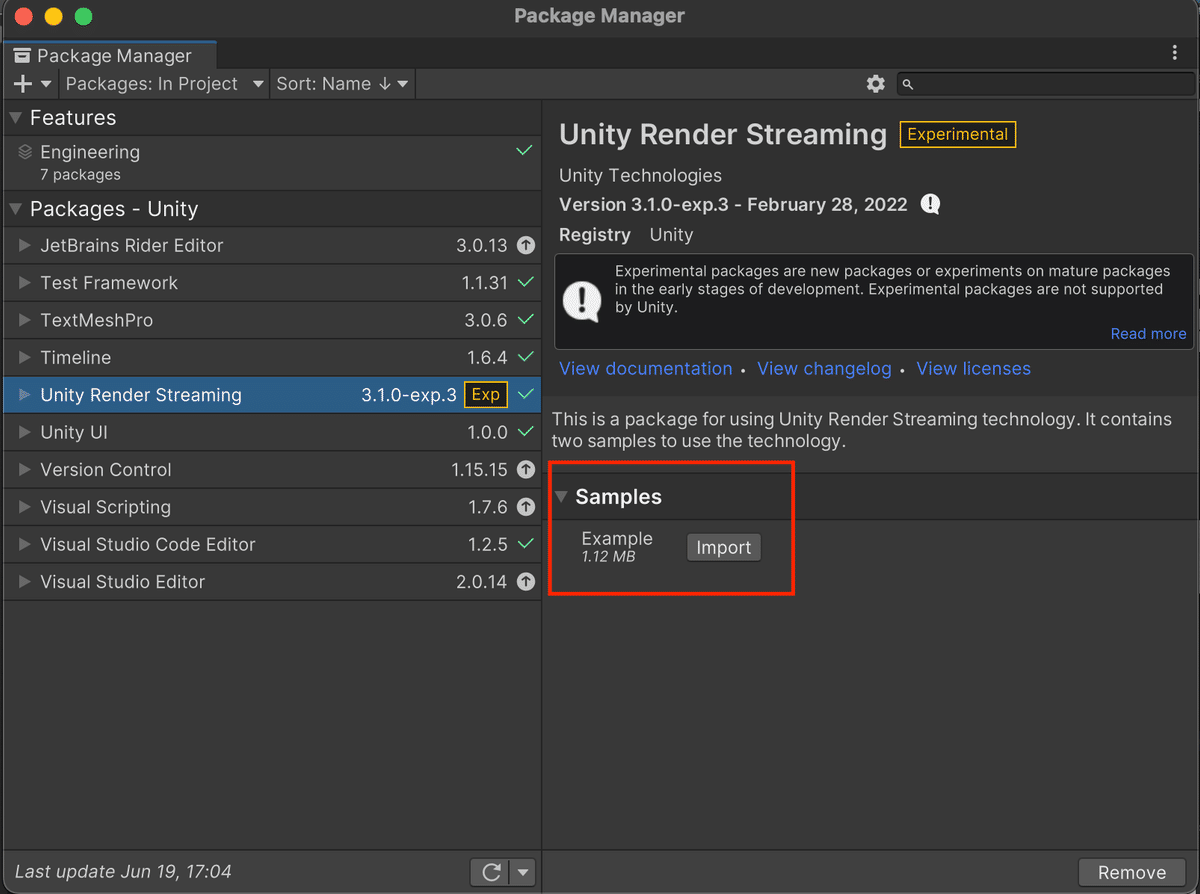Viewport: 1200px width, 894px height.
Task: Collapse the Features section
Action: click(15, 118)
